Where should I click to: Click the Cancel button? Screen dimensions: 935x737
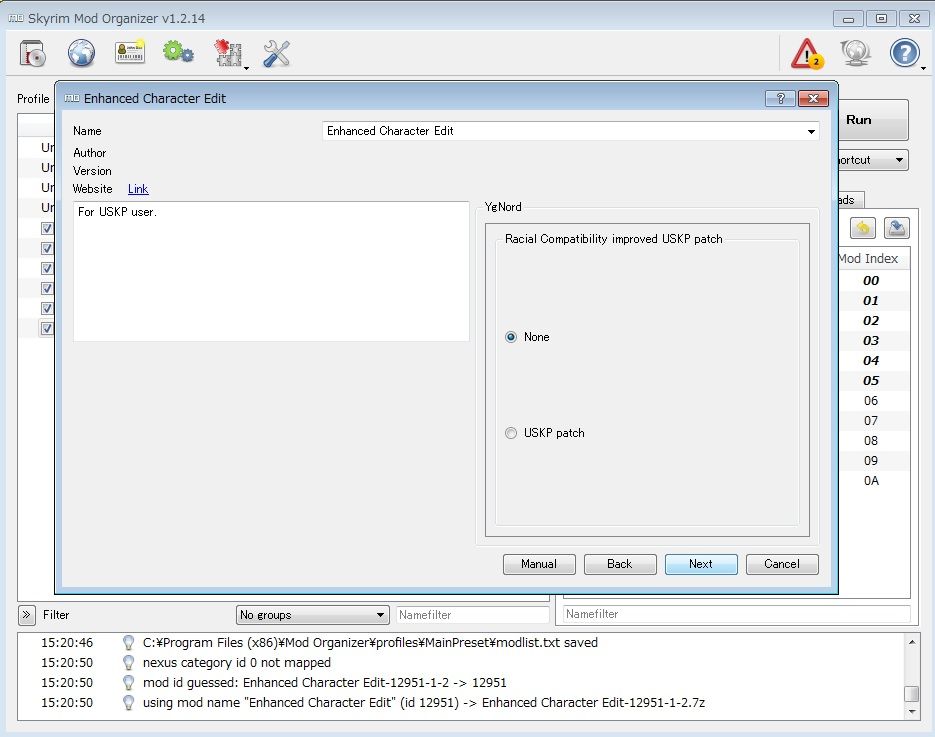coord(782,564)
